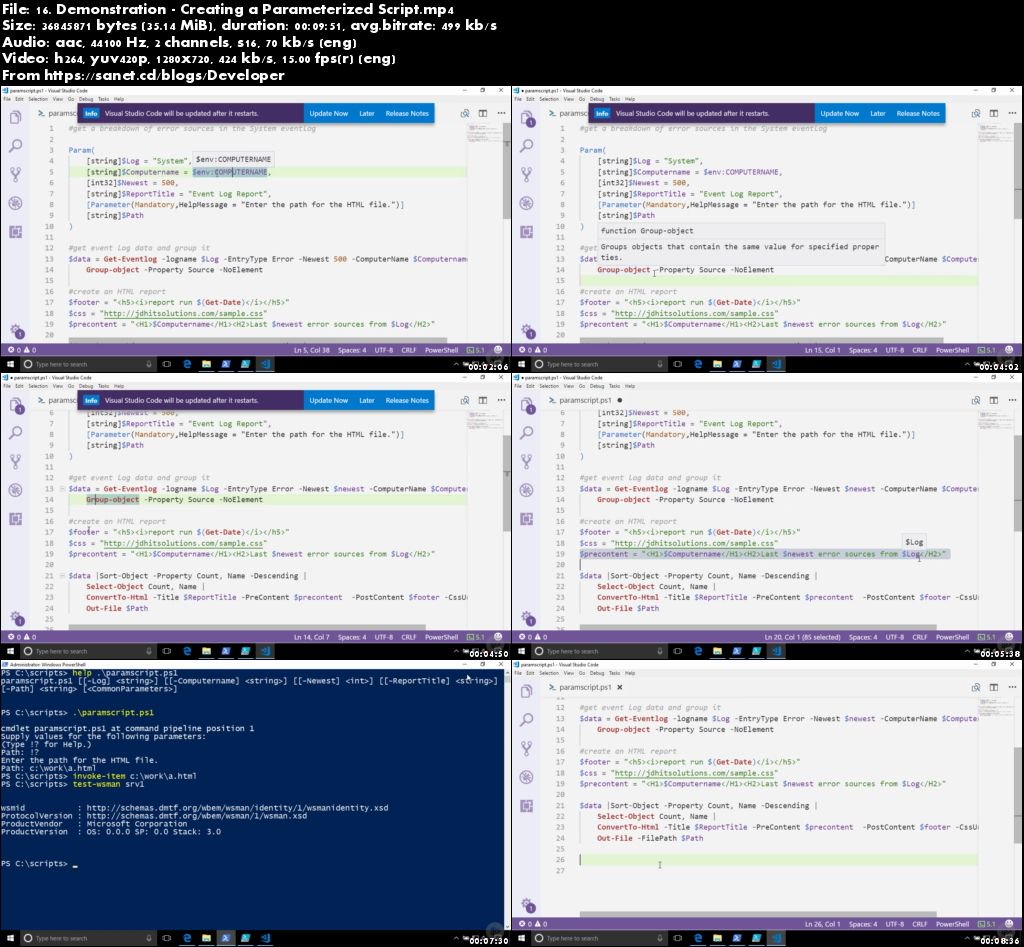Click Update Now in 00:04:02 frame
This screenshot has width=1024, height=947.
point(839,114)
